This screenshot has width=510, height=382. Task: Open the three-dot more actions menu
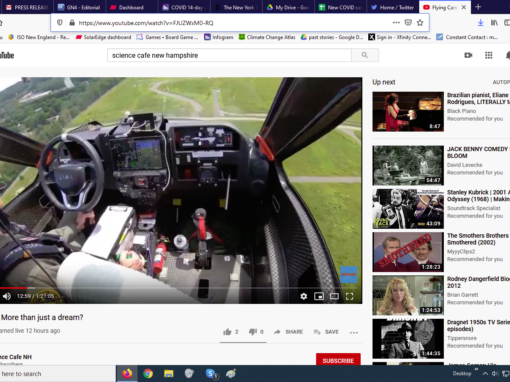354,332
